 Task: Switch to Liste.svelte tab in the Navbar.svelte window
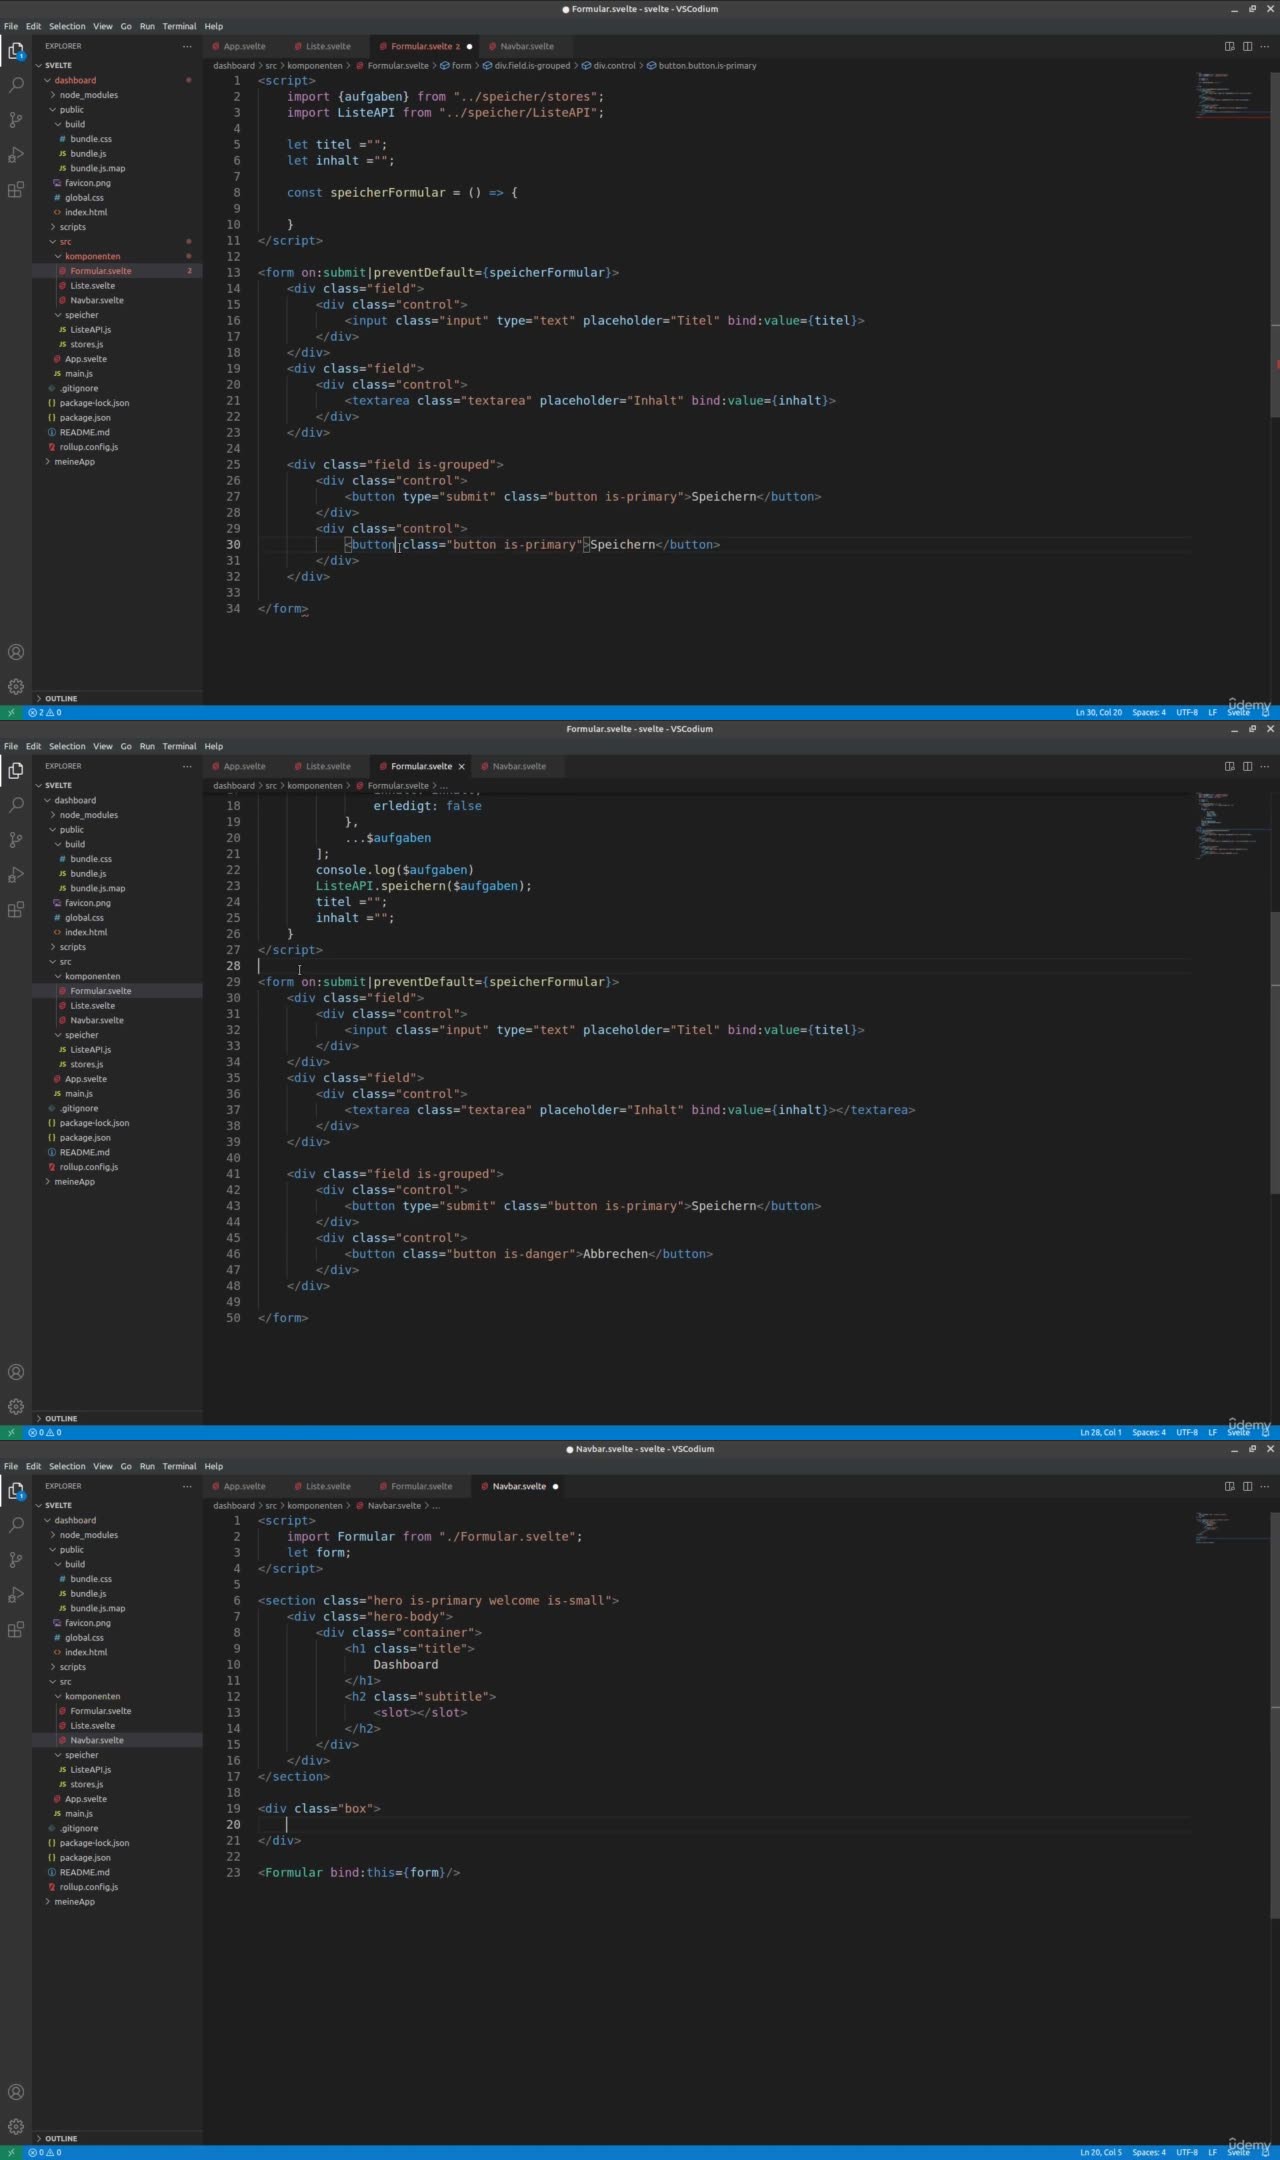pyautogui.click(x=328, y=1486)
